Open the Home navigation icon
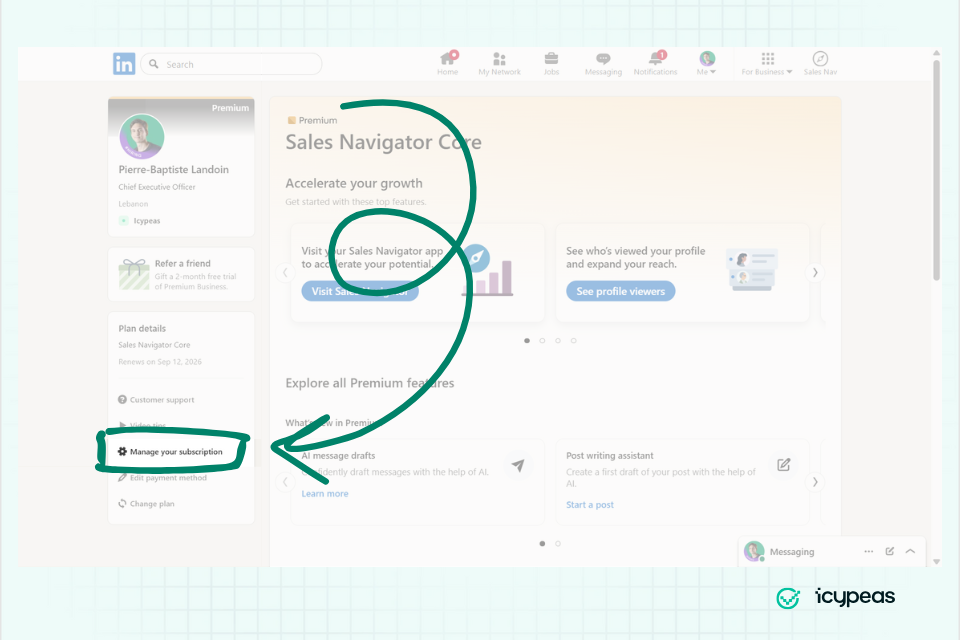The image size is (960, 640). (448, 63)
